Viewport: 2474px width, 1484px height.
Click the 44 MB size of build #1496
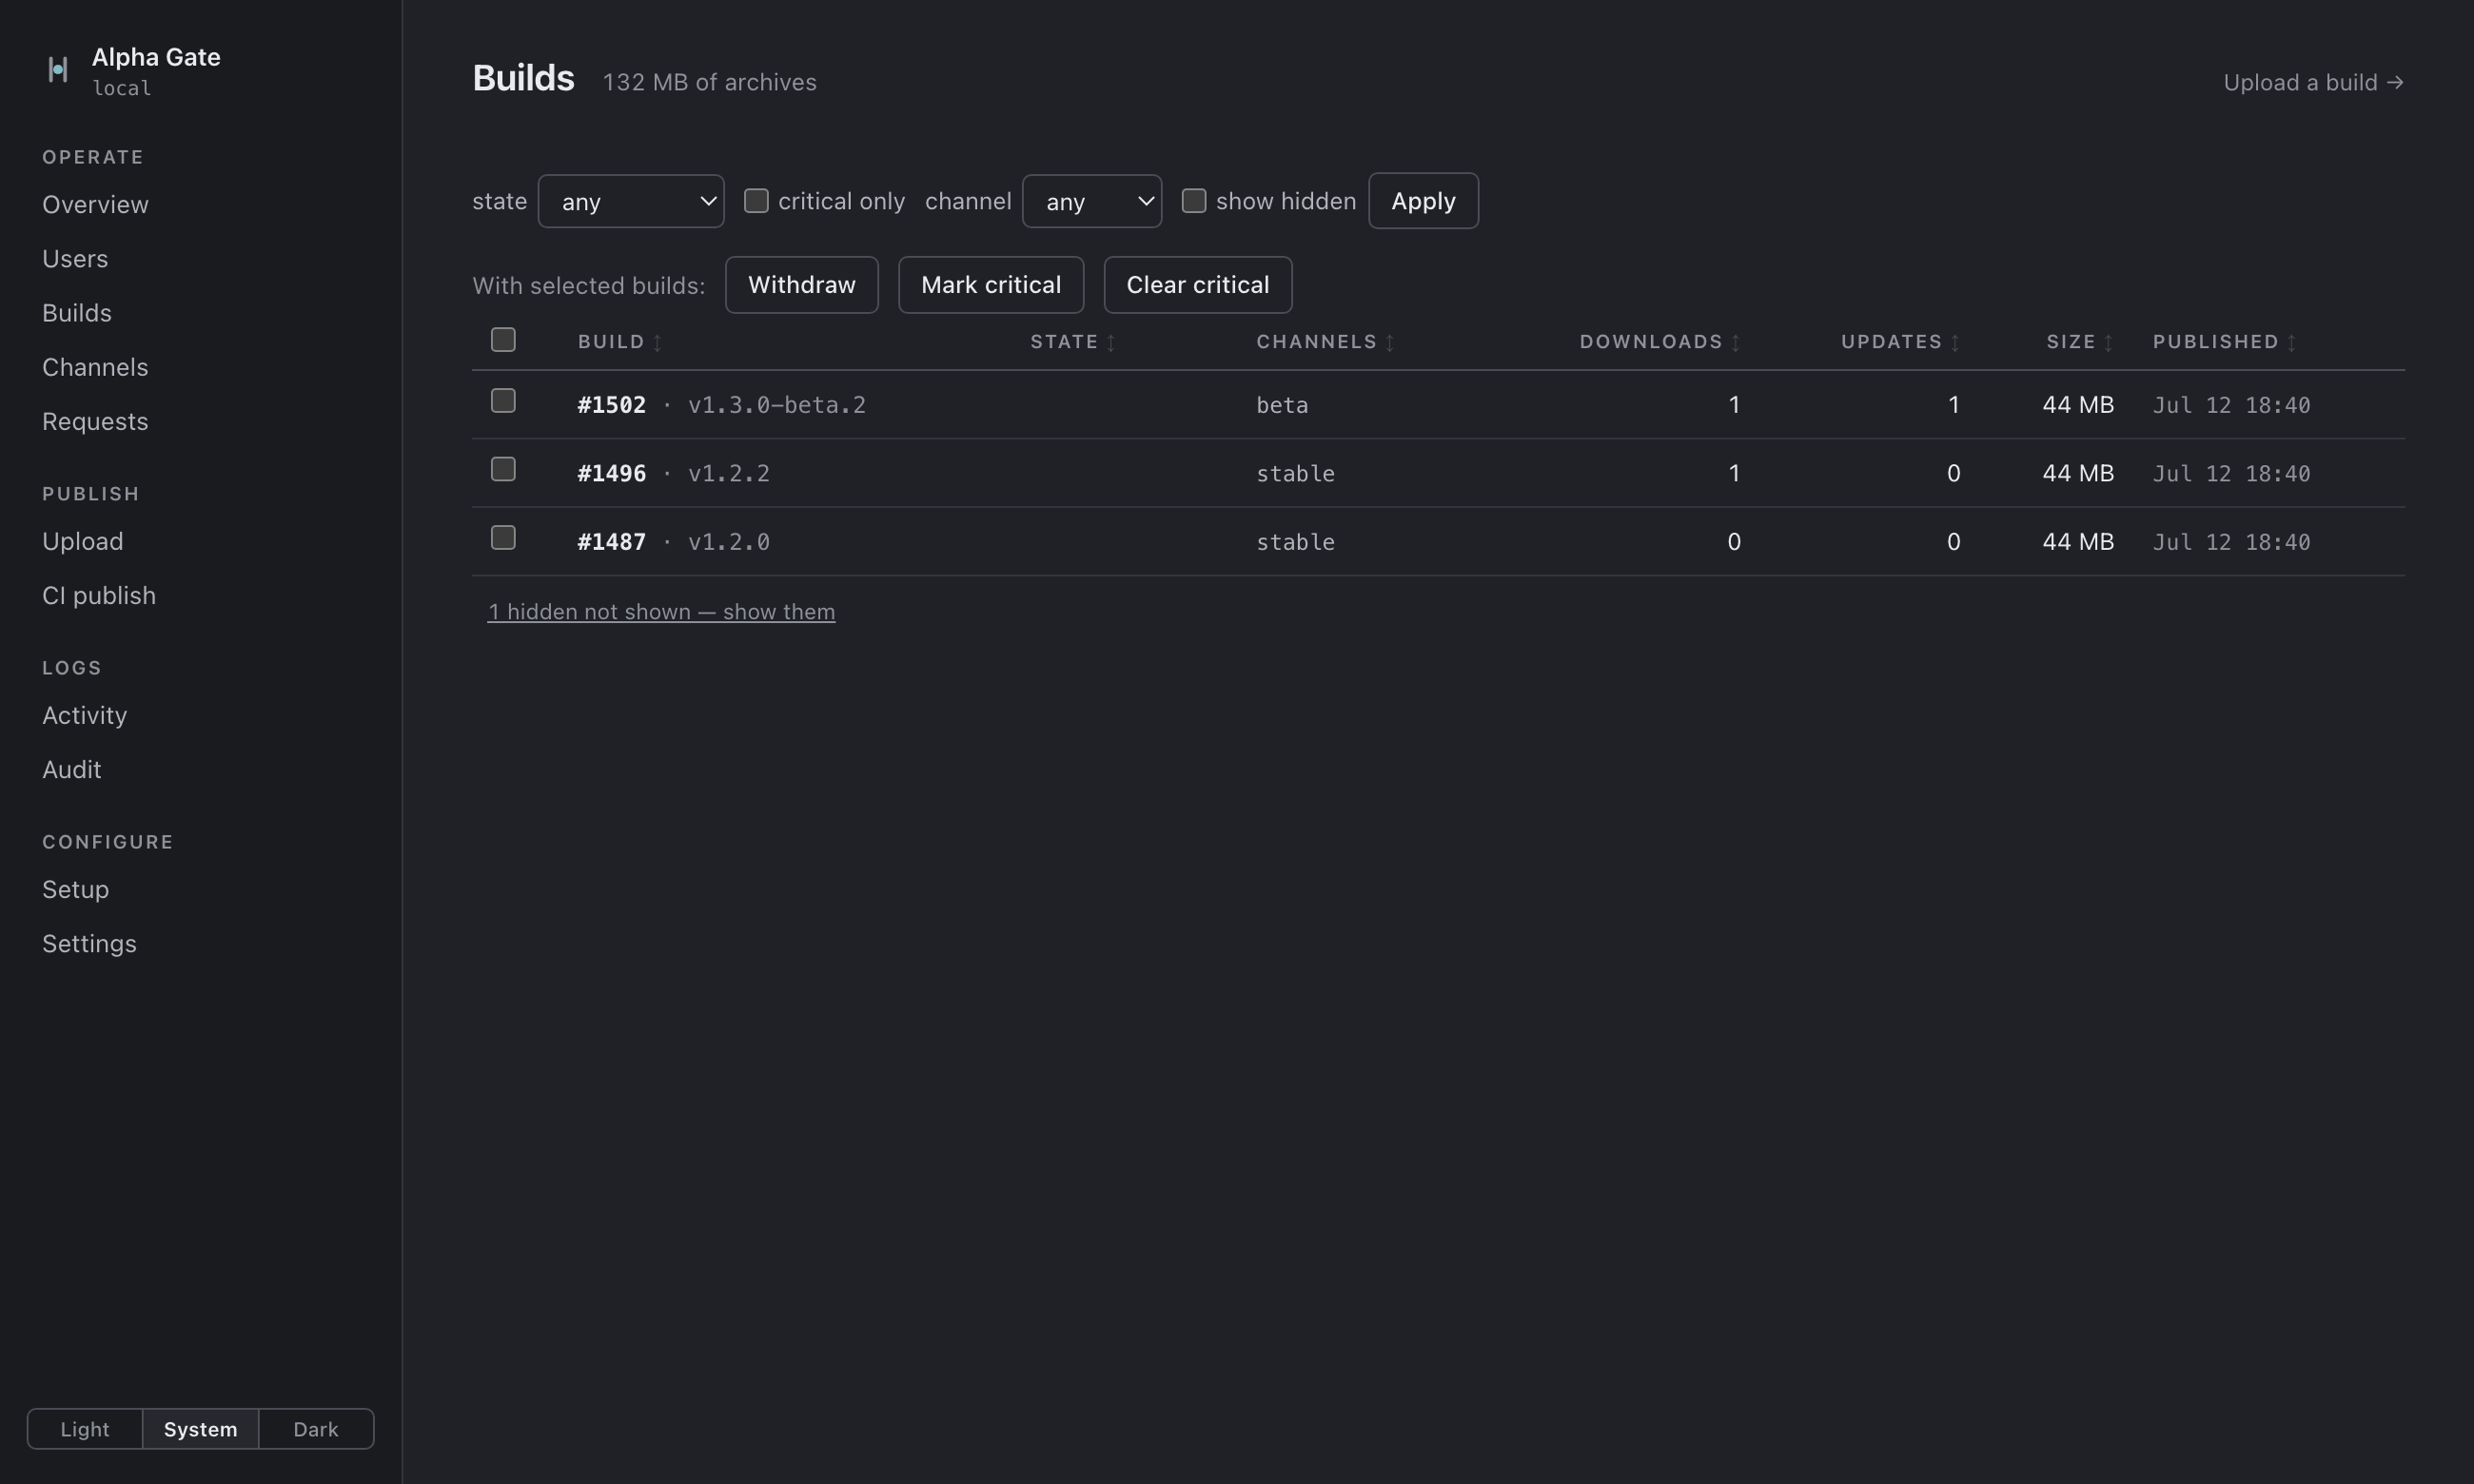(x=2078, y=473)
